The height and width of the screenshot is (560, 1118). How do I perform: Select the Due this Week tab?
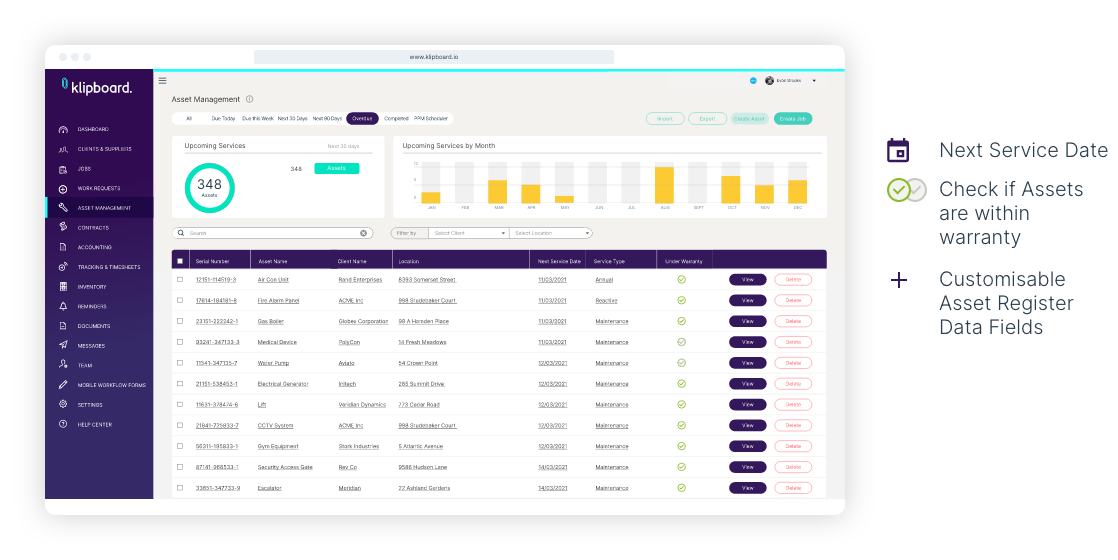(x=257, y=118)
